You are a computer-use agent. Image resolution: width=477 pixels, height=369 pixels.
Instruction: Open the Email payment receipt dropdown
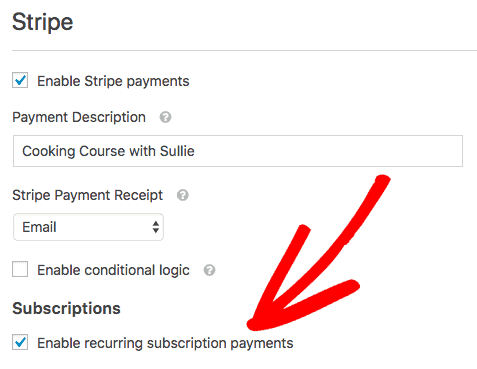point(88,227)
